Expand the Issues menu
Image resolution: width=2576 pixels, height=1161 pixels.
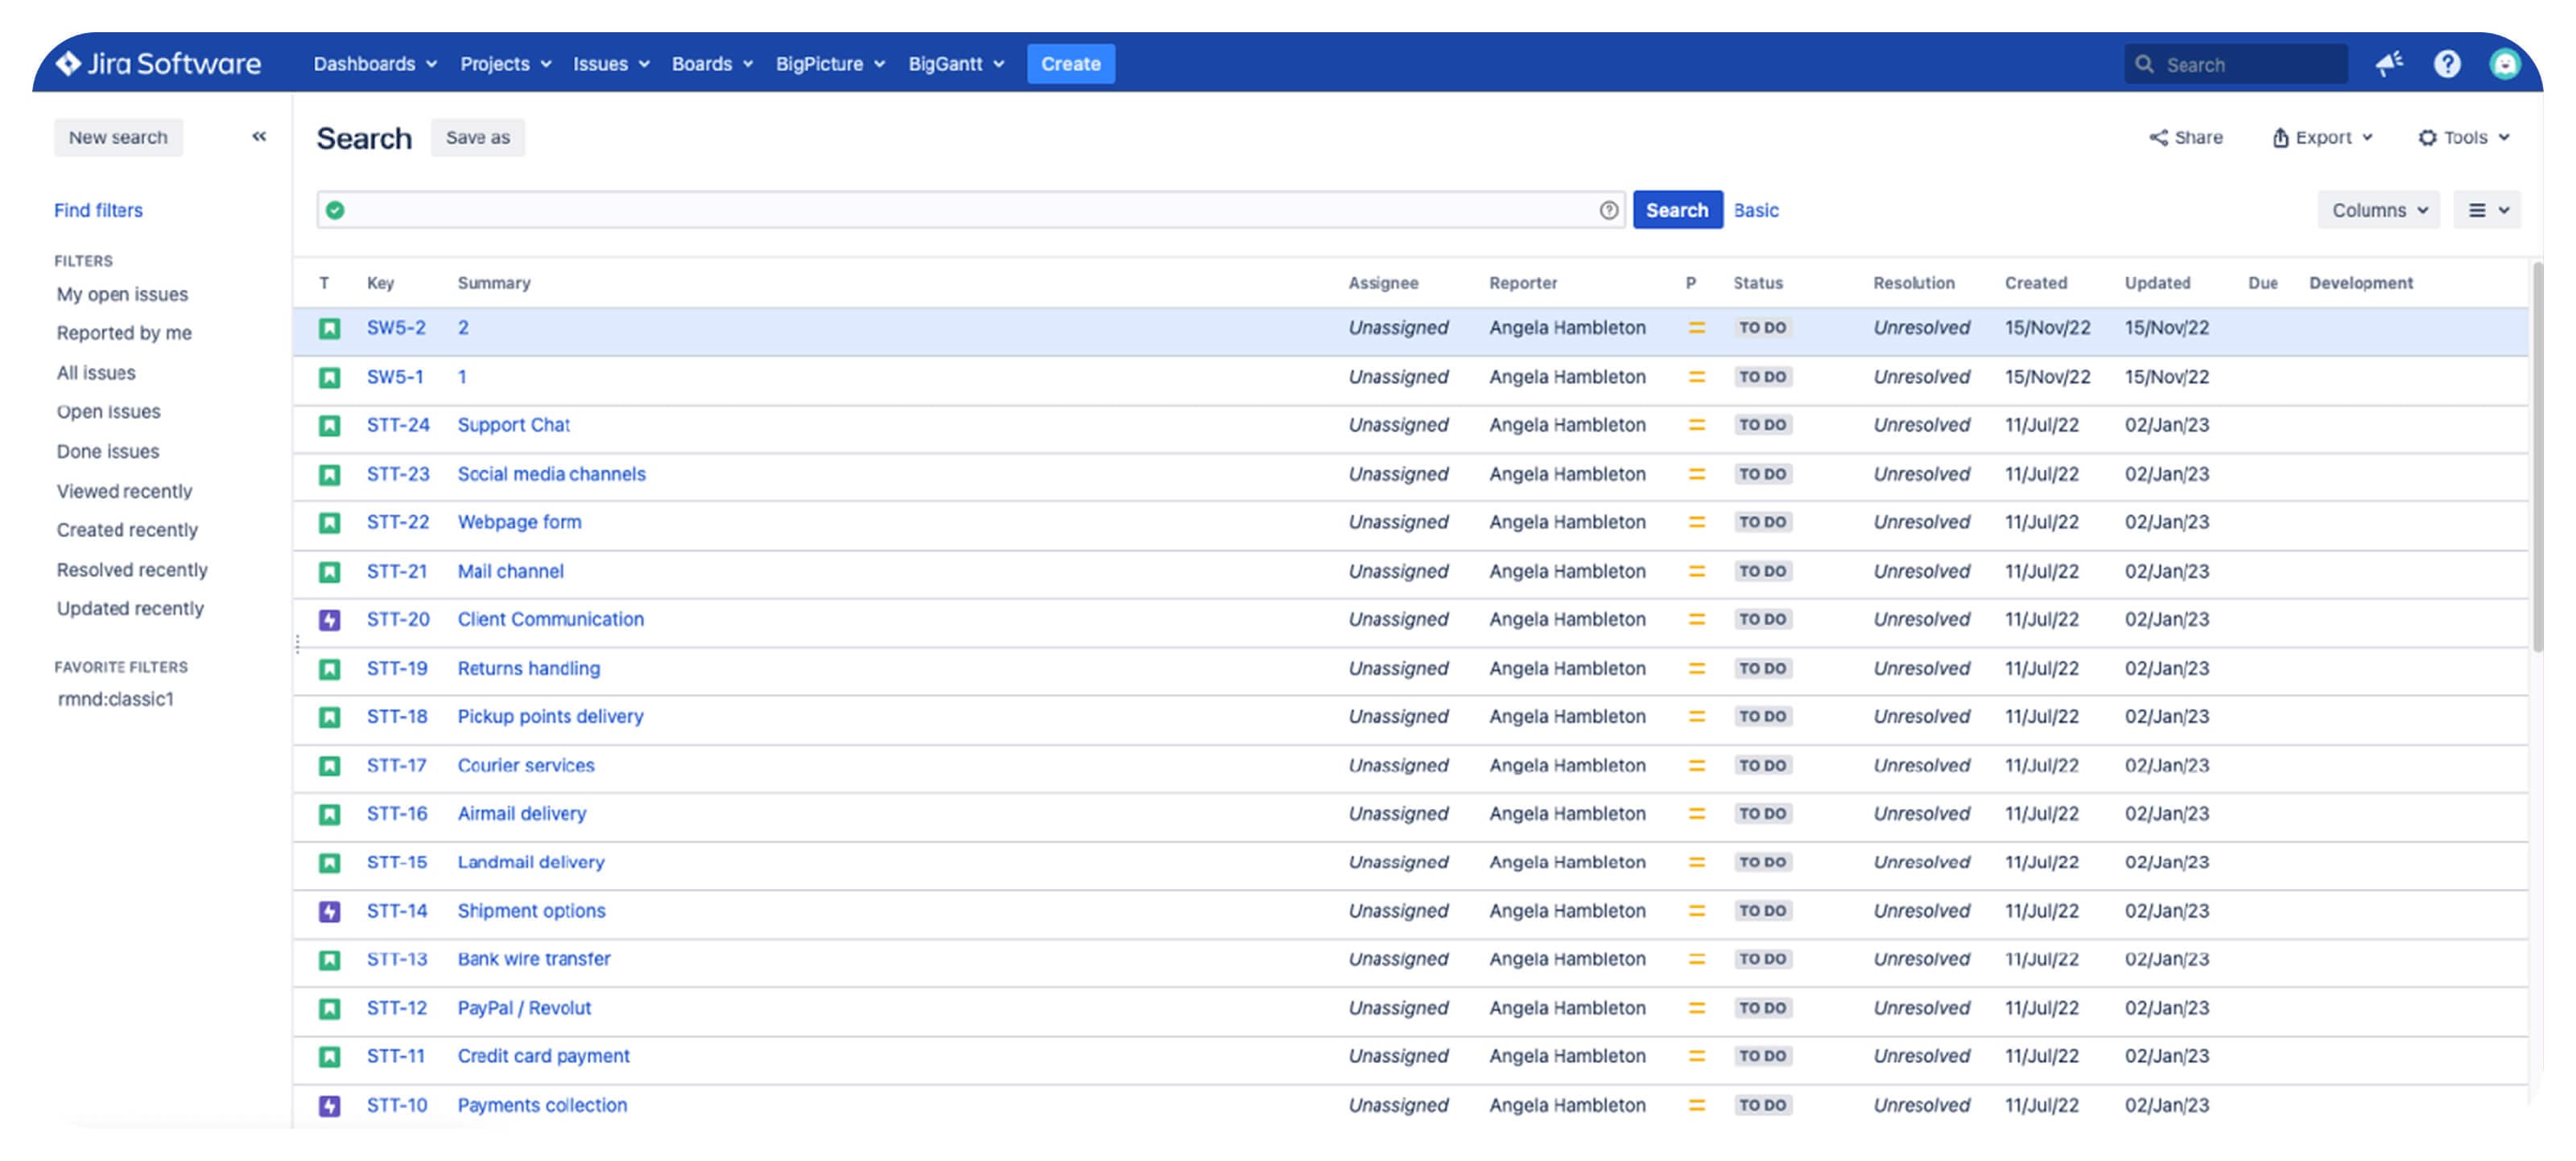(611, 64)
